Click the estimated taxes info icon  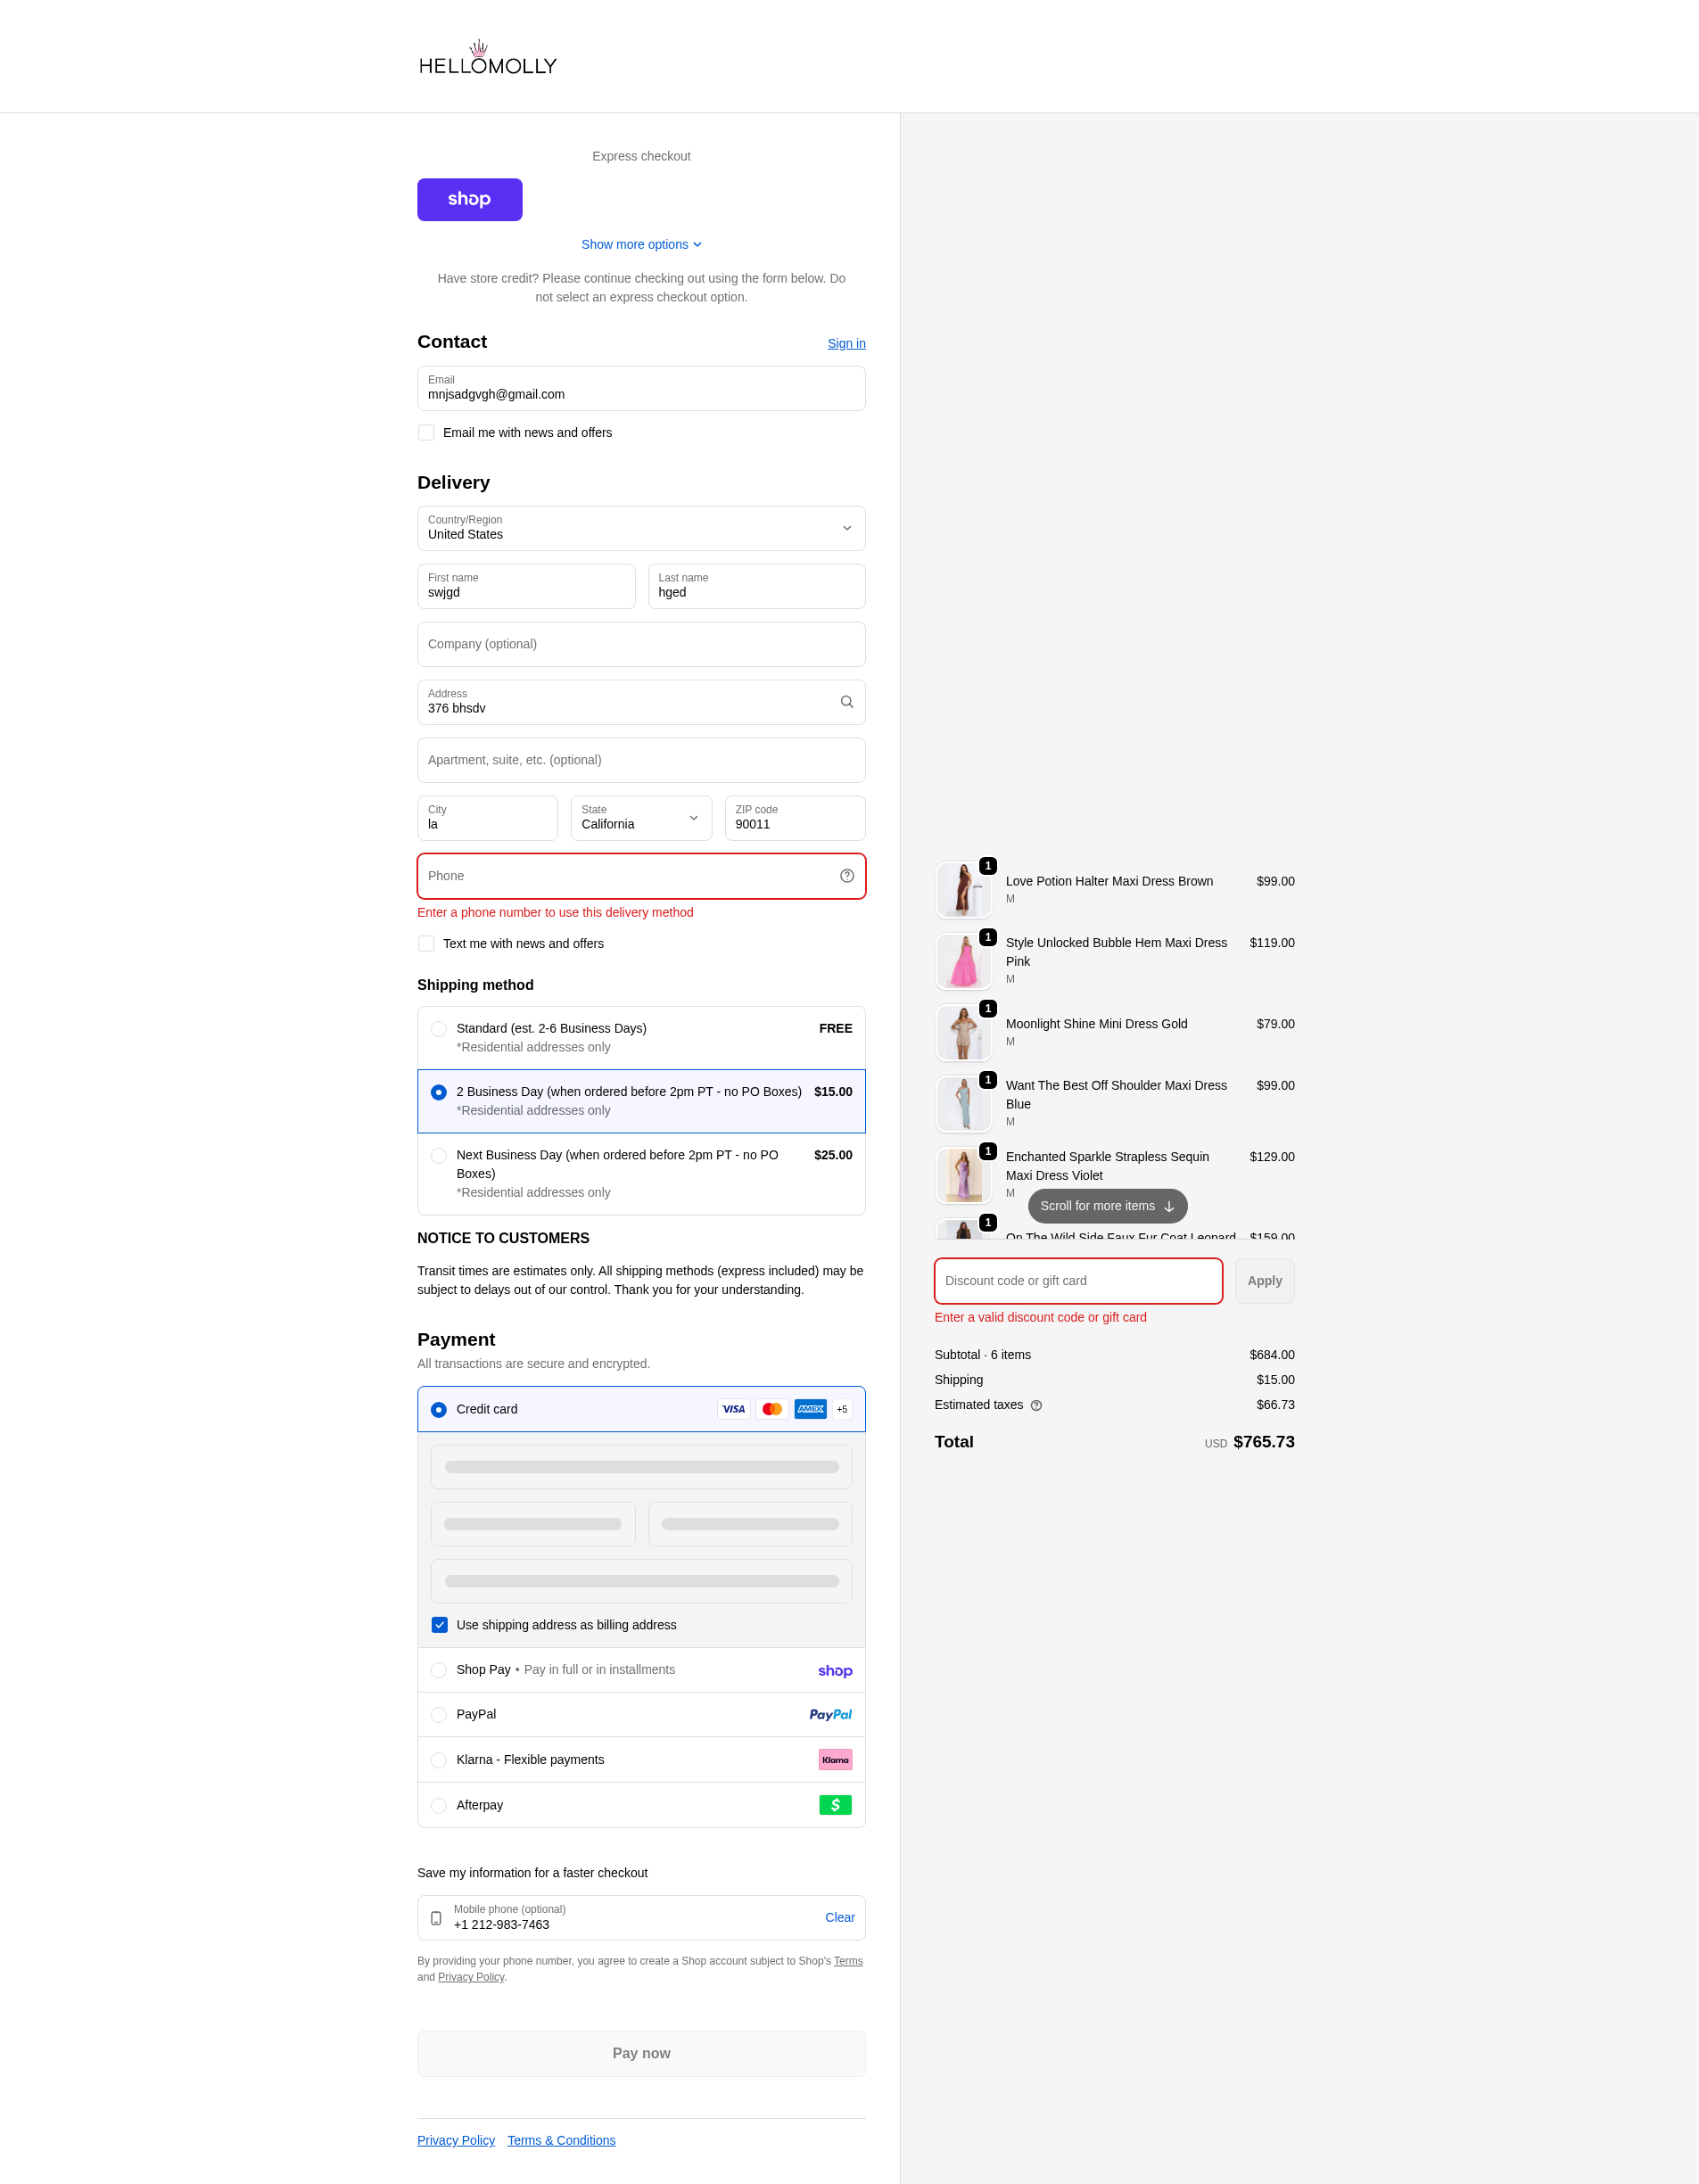[x=1036, y=1405]
